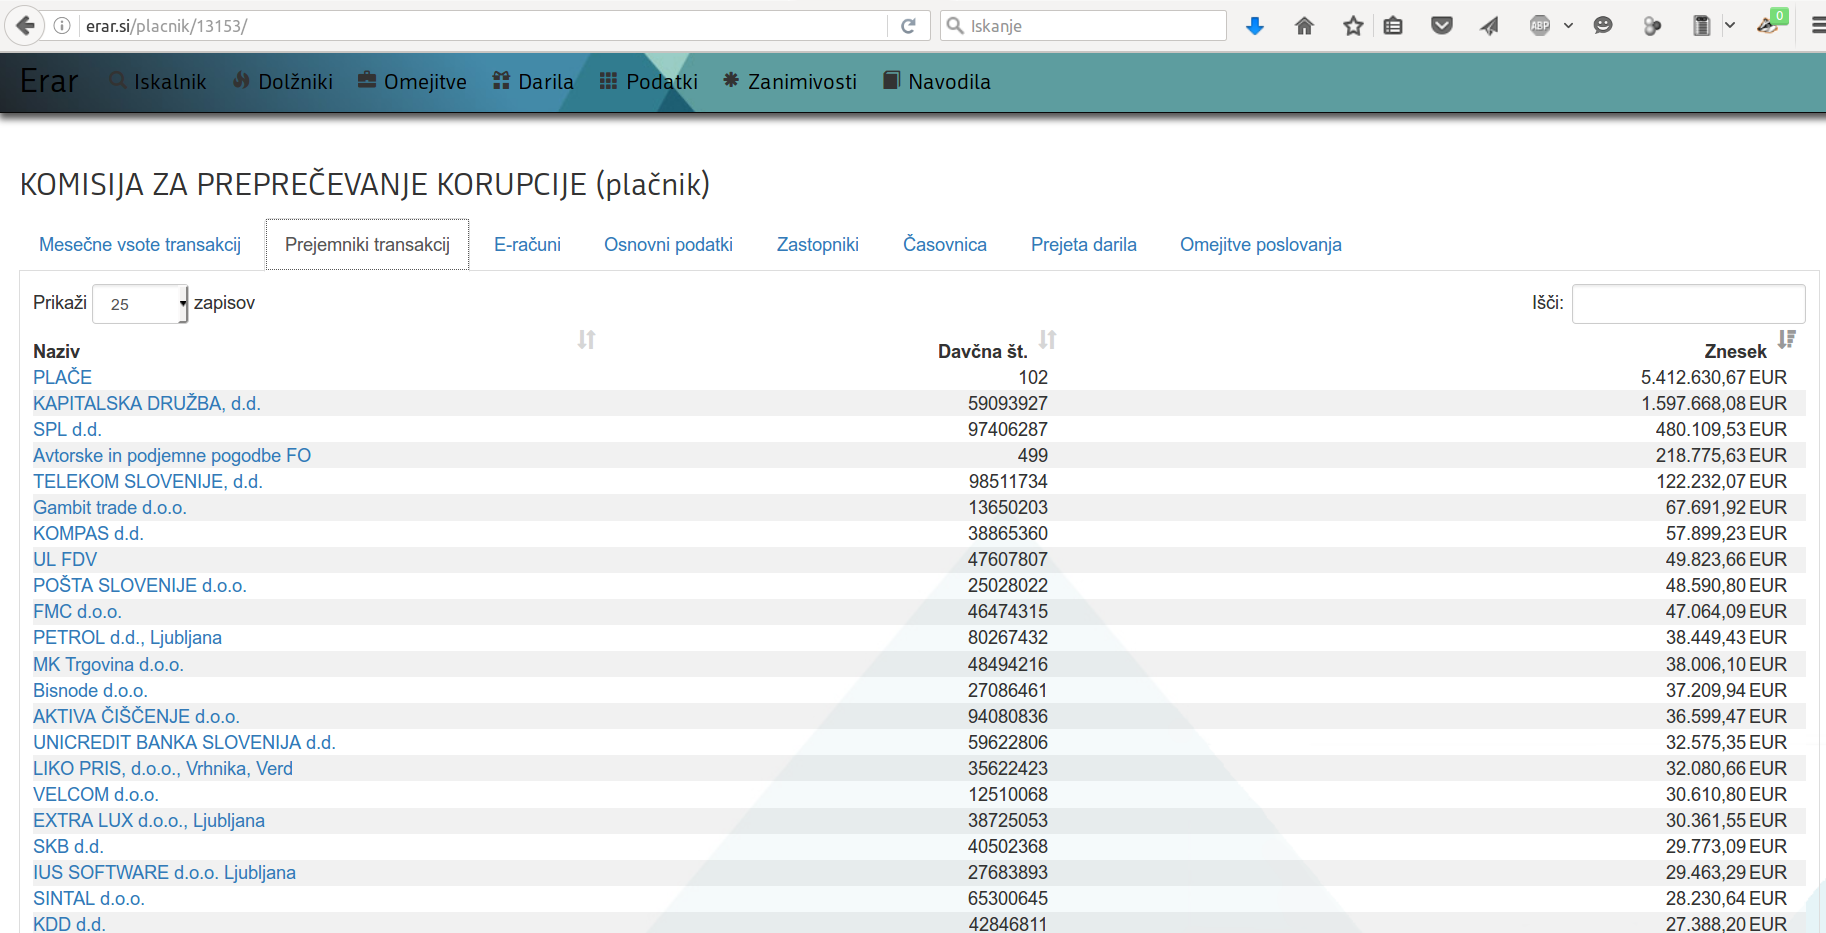1826x933 pixels.
Task: Open the KOMPAS d.d. link
Action: coord(88,533)
